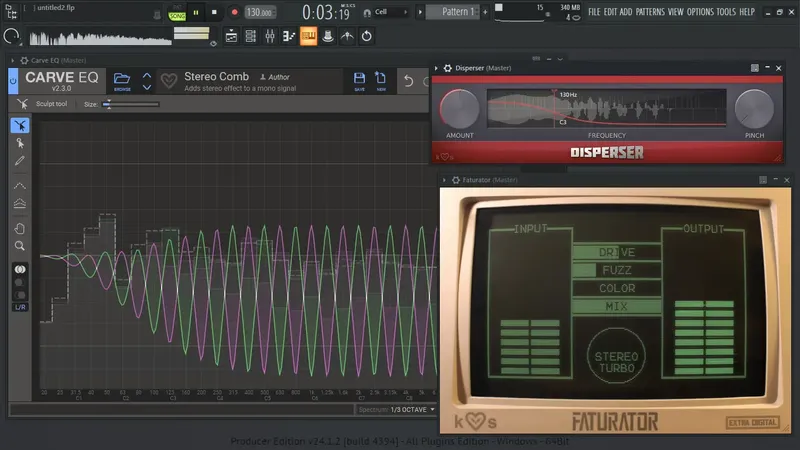Pause playback with the pause button
The height and width of the screenshot is (450, 800).
[x=196, y=12]
